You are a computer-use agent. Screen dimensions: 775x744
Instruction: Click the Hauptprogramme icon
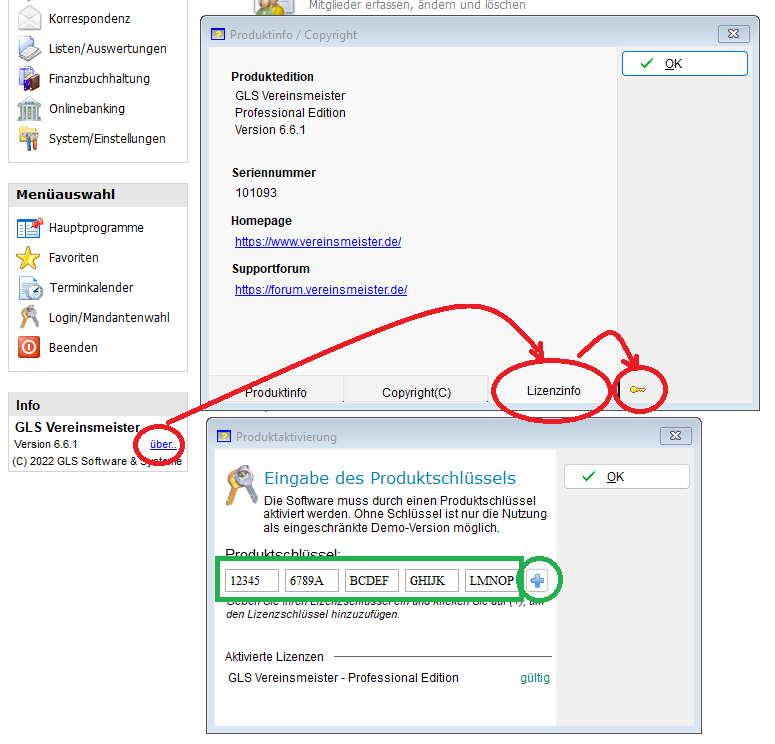(29, 228)
